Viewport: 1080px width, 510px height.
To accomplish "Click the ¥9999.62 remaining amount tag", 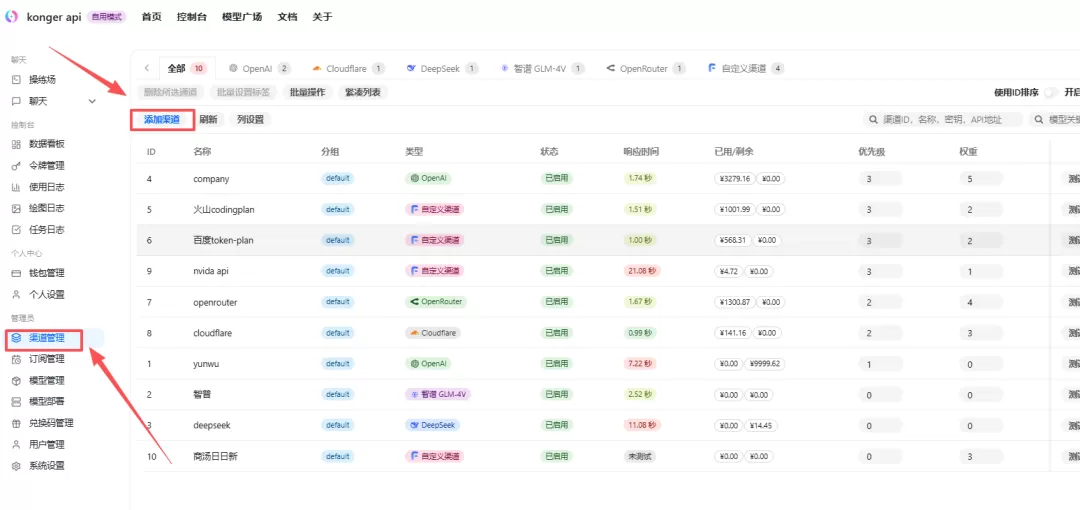I will [x=765, y=364].
